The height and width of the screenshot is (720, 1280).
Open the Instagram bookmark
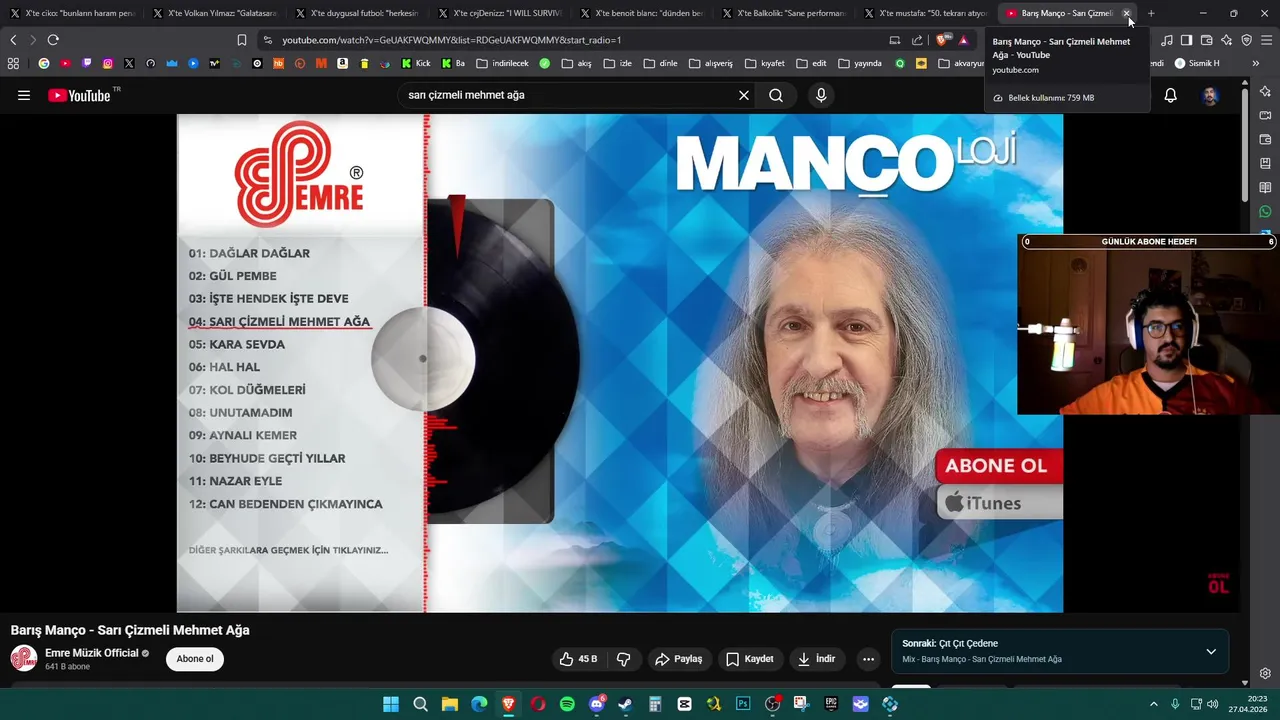click(x=108, y=63)
